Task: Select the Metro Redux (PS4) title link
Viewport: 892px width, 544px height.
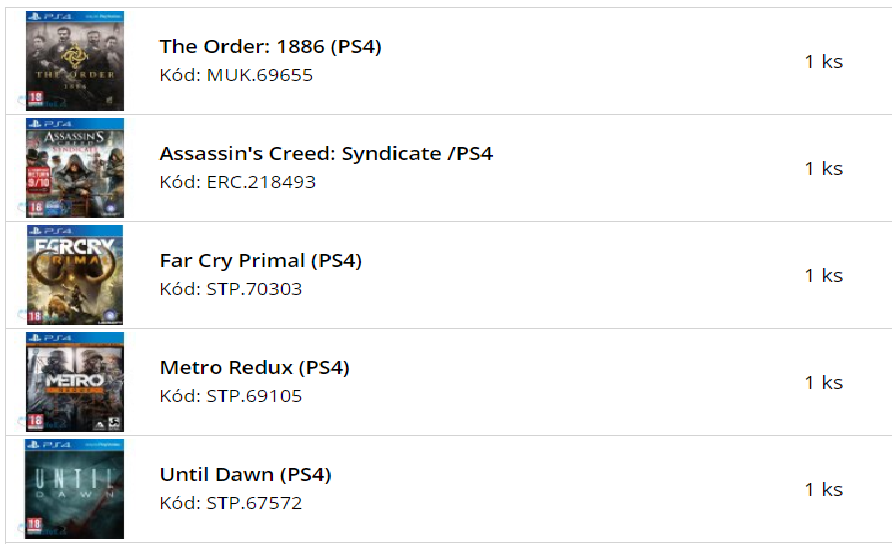Action: [254, 368]
